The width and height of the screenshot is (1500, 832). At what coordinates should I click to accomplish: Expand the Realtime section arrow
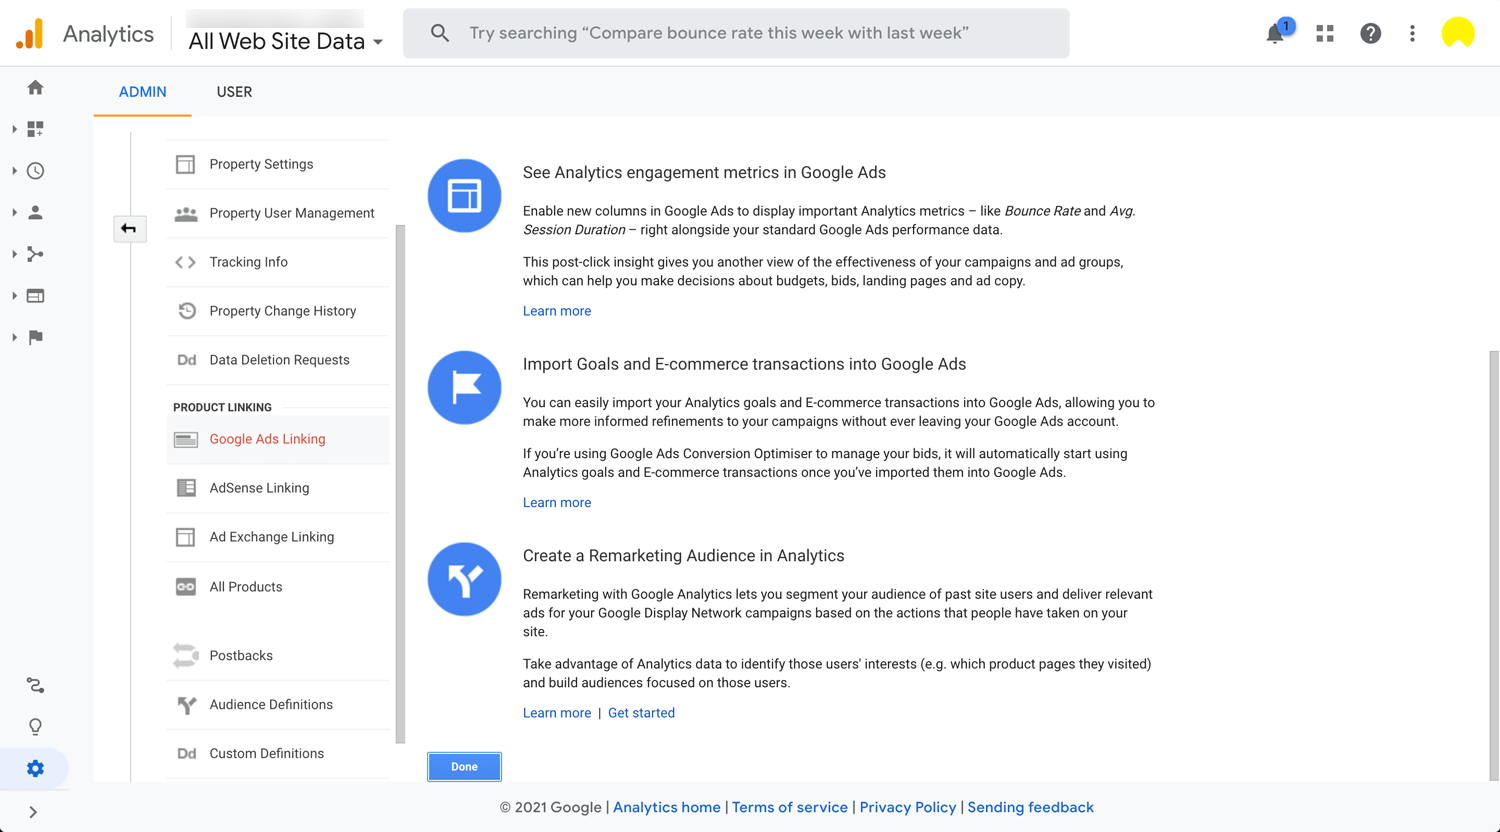(x=14, y=171)
